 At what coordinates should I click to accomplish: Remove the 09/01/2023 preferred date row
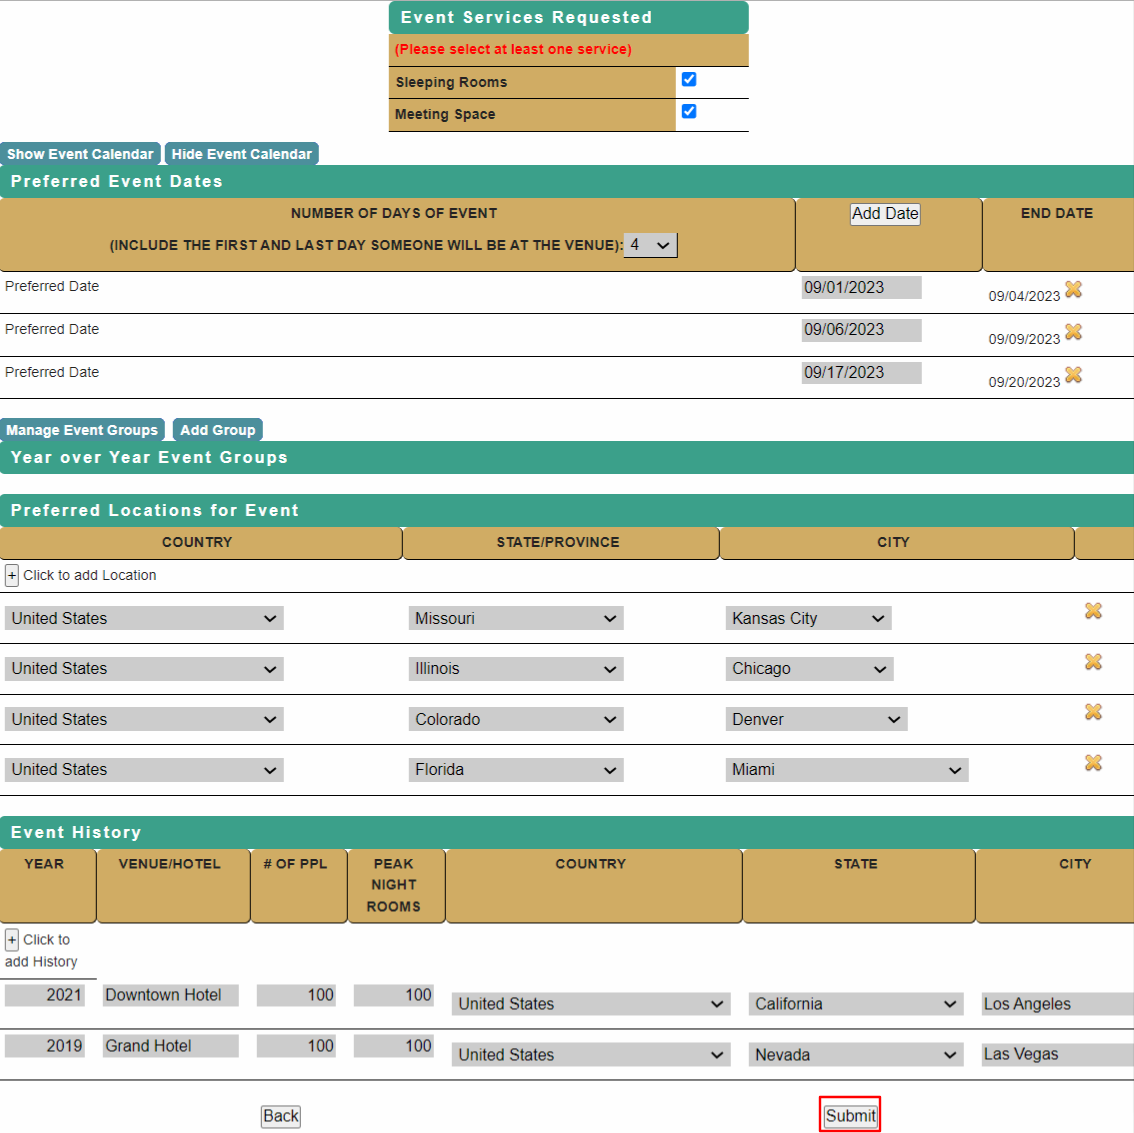pyautogui.click(x=1073, y=289)
